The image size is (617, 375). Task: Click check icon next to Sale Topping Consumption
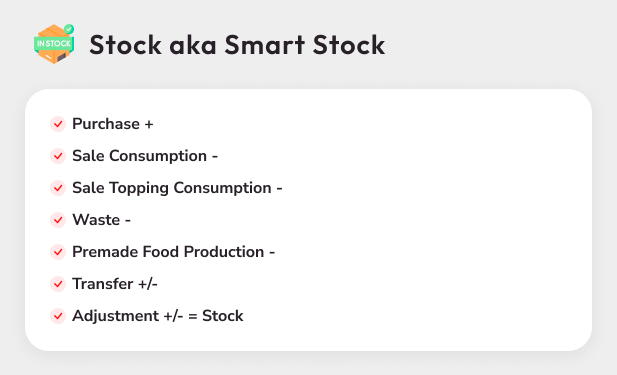coord(58,188)
